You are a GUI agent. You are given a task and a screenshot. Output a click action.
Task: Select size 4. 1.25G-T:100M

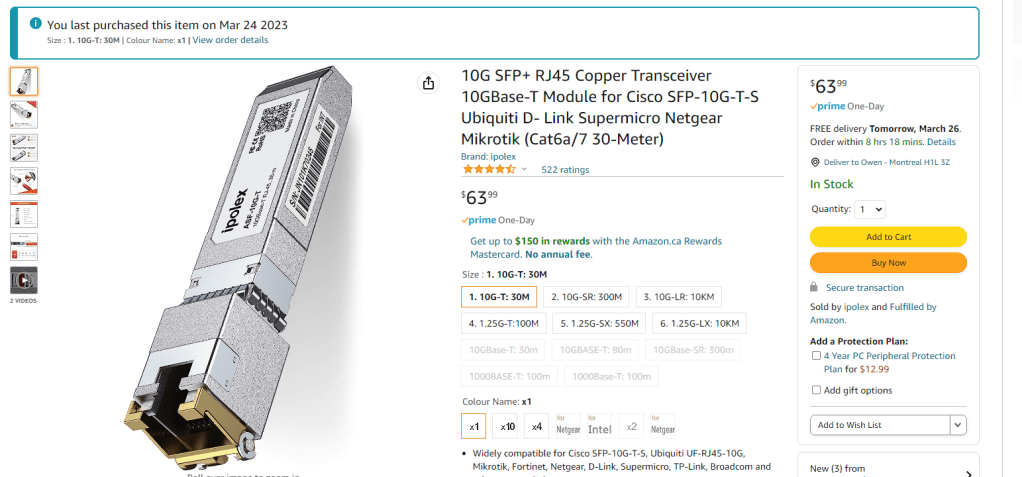coord(503,323)
